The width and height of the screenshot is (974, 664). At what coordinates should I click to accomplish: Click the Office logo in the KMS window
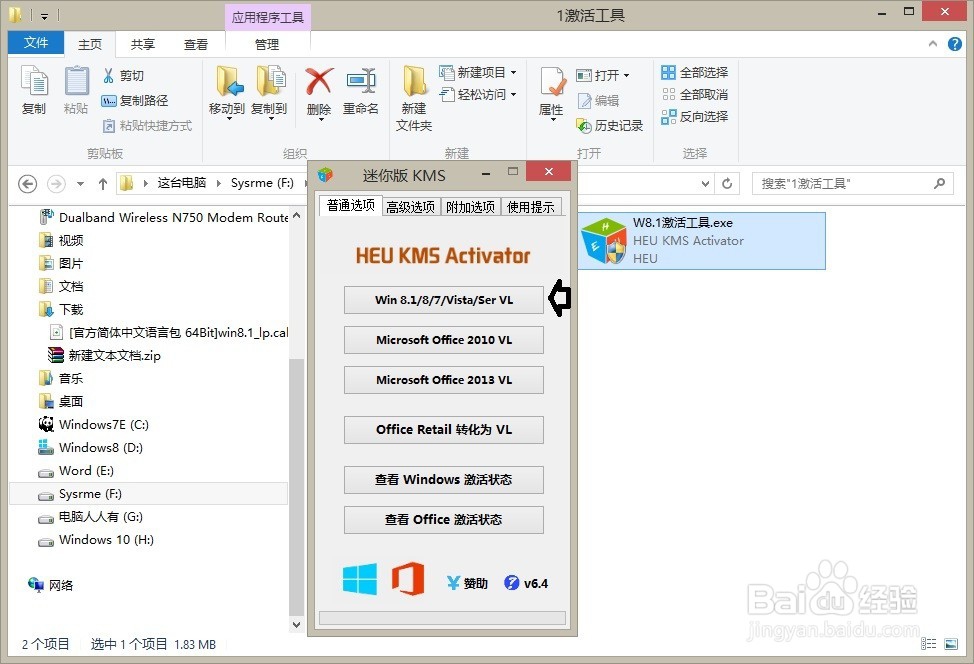(408, 579)
